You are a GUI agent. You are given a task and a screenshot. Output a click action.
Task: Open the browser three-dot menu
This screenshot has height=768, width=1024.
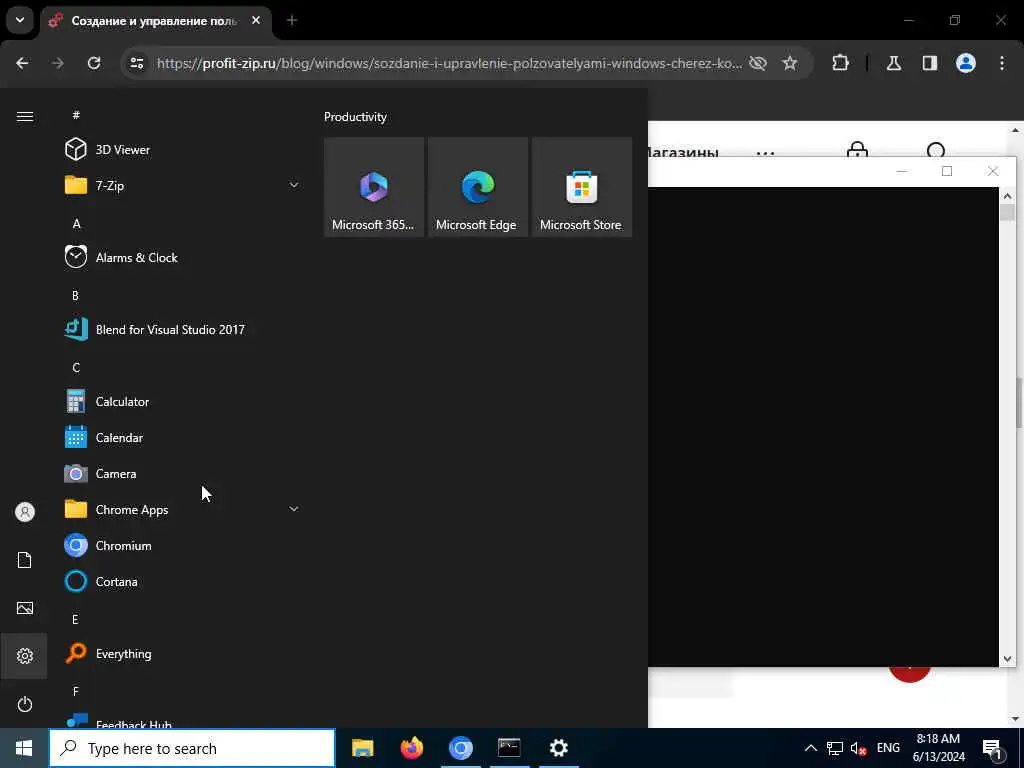1002,63
